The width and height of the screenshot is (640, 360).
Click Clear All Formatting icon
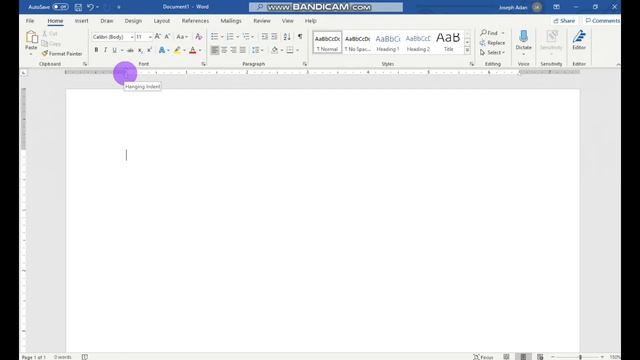(199, 37)
